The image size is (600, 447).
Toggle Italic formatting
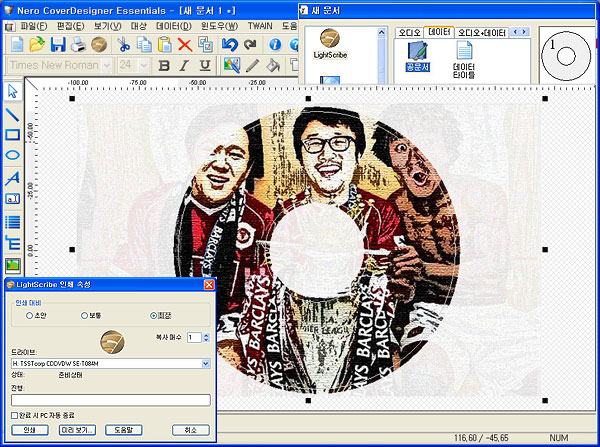[x=184, y=65]
